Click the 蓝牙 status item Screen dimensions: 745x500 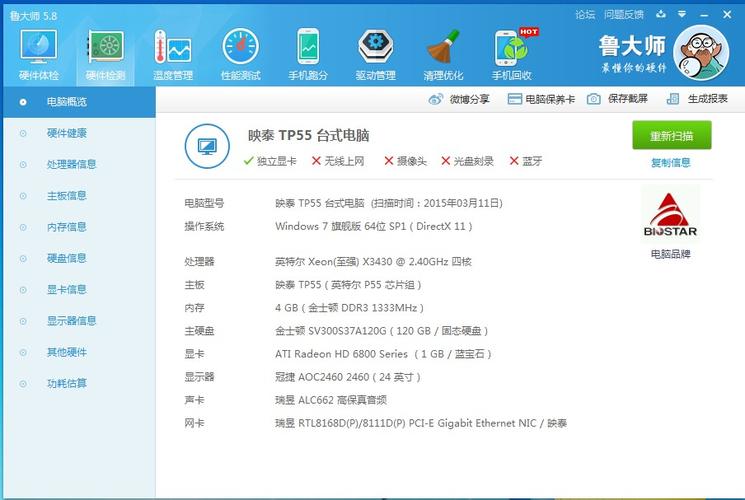coord(525,161)
